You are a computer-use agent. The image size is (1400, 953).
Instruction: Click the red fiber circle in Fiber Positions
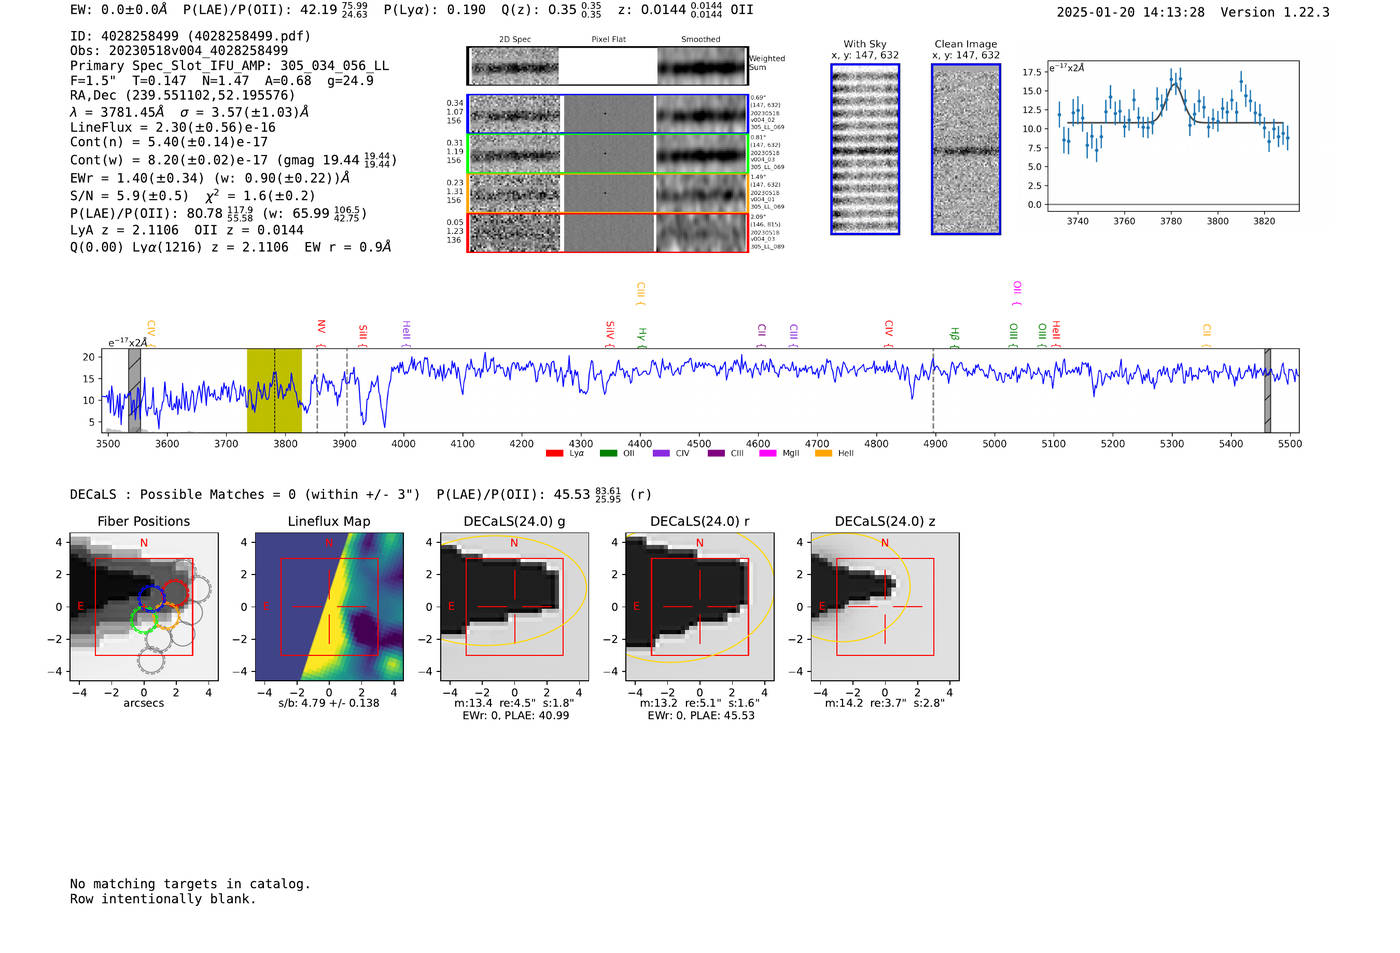tap(176, 593)
